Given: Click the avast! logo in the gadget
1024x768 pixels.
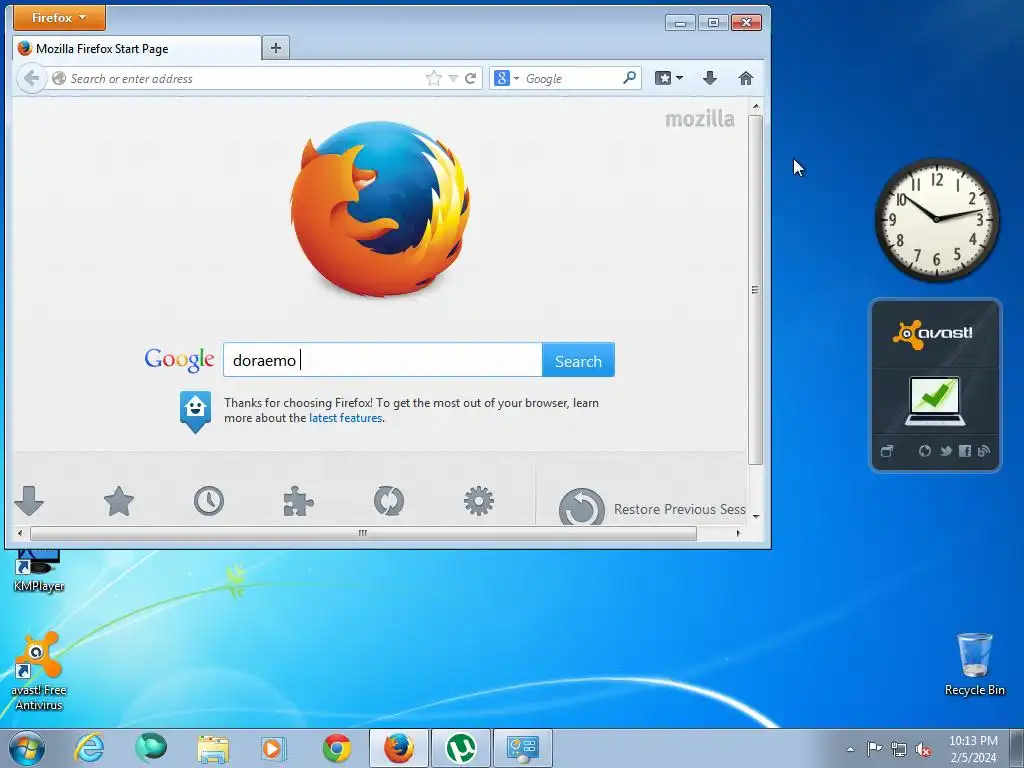Looking at the screenshot, I should 933,334.
